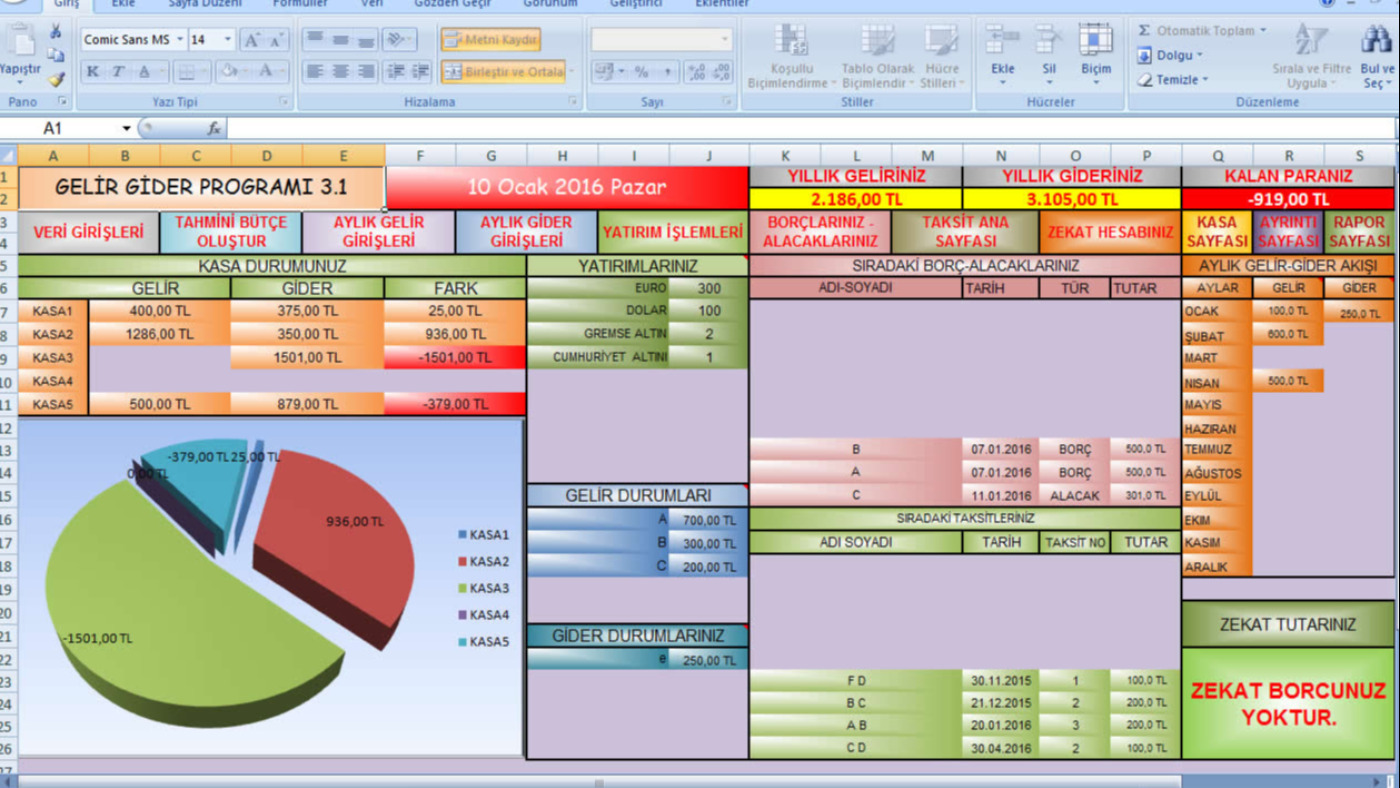The image size is (1400, 788).
Task: Open the Hizalama dialog launcher
Action: coord(573,102)
